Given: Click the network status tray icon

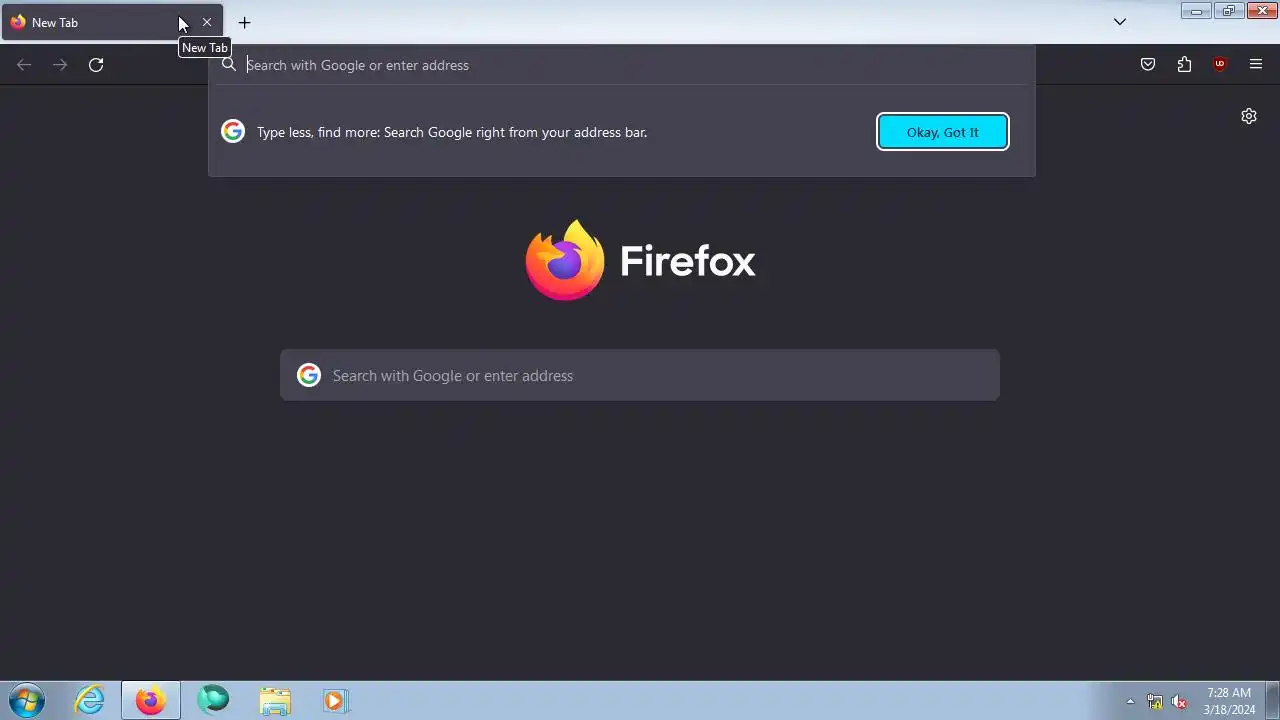Looking at the screenshot, I should coord(1155,701).
